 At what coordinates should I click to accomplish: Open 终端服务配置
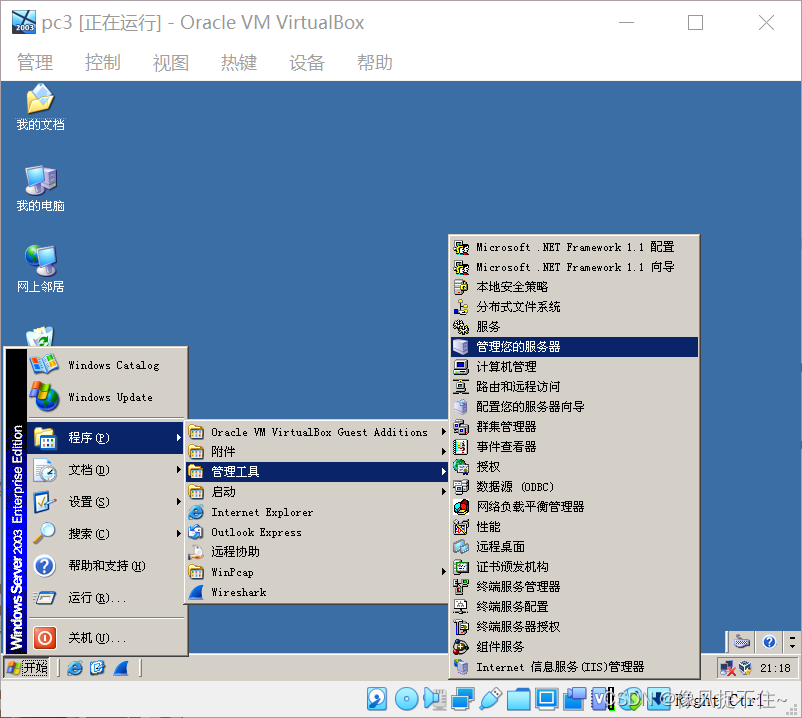(x=574, y=607)
